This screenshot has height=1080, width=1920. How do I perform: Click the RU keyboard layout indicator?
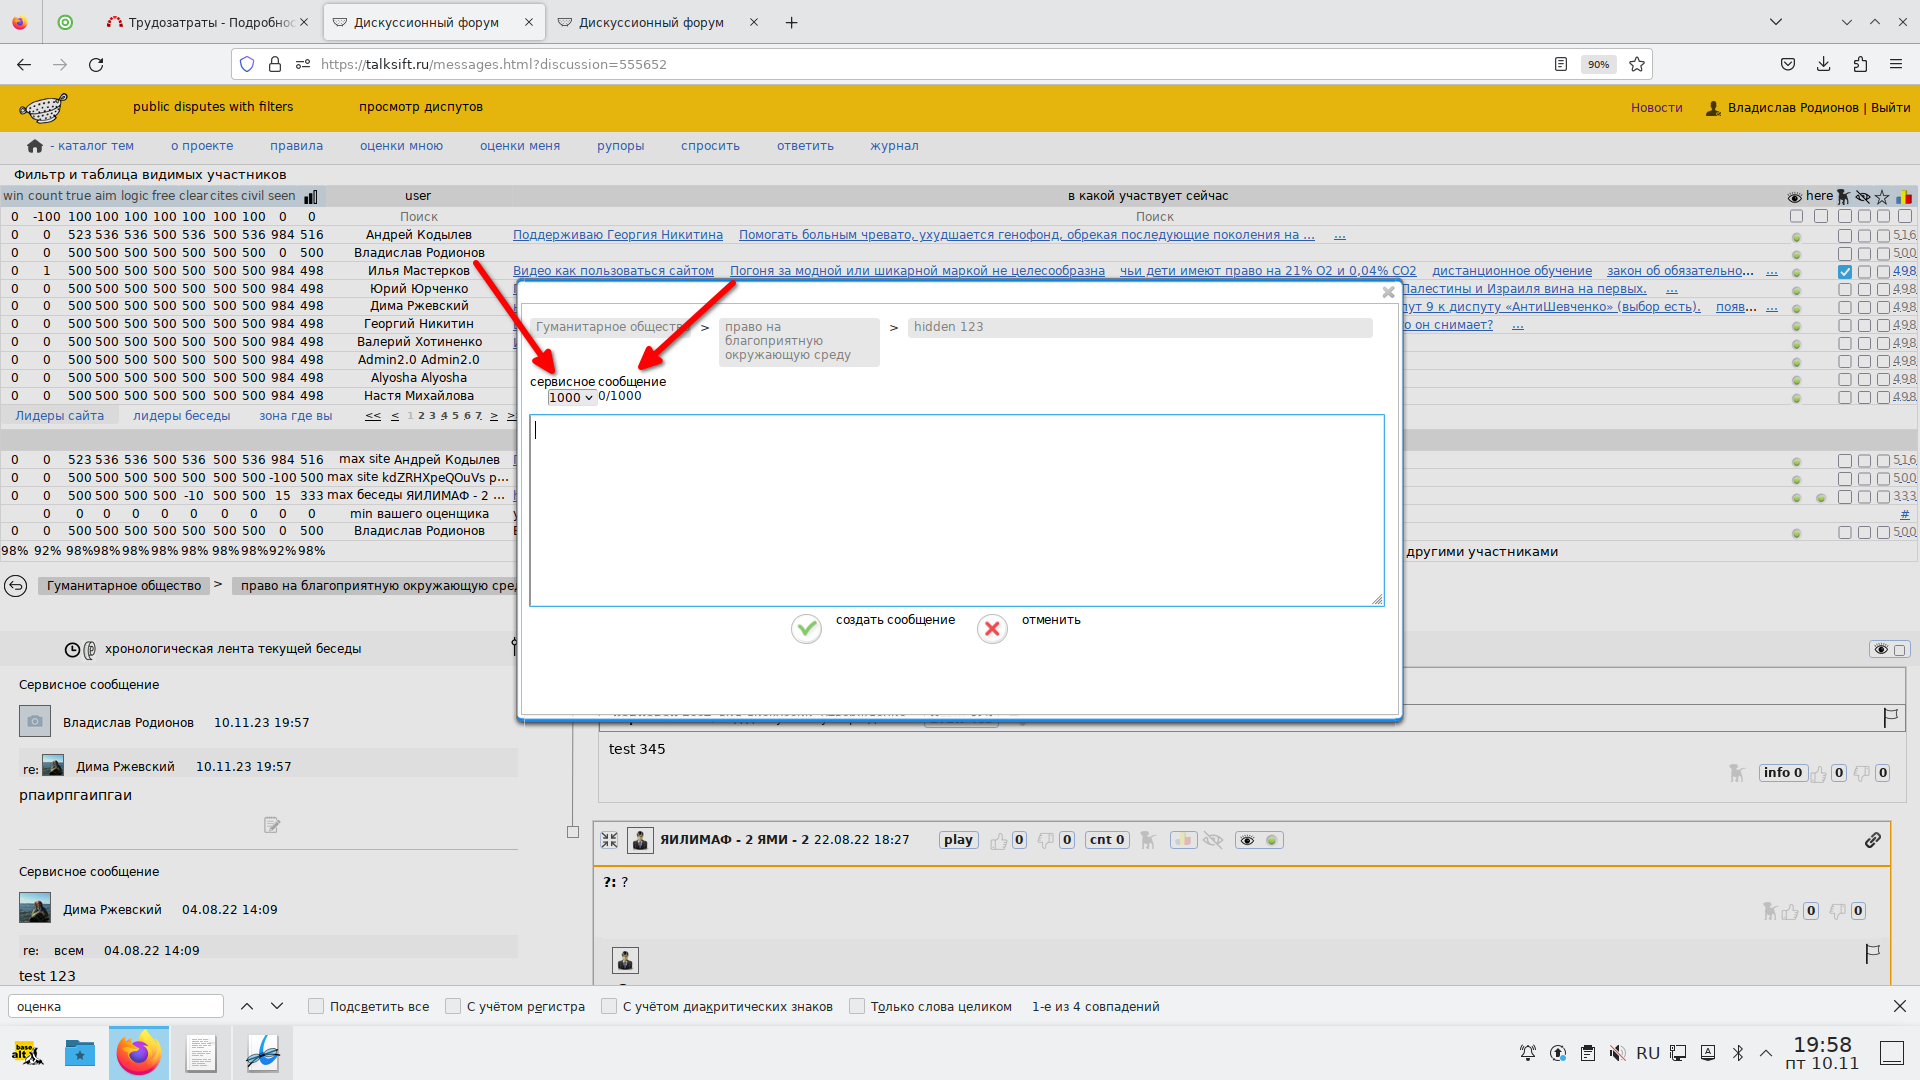click(1648, 1053)
